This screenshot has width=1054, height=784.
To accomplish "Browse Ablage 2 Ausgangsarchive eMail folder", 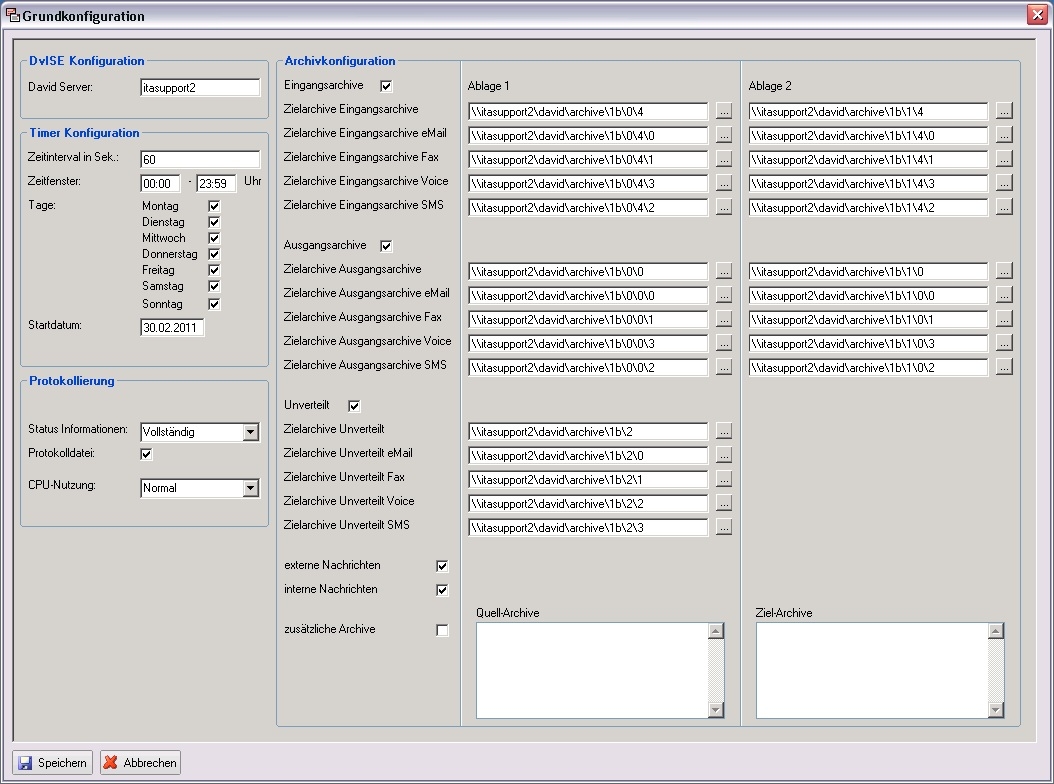I will click(1004, 296).
